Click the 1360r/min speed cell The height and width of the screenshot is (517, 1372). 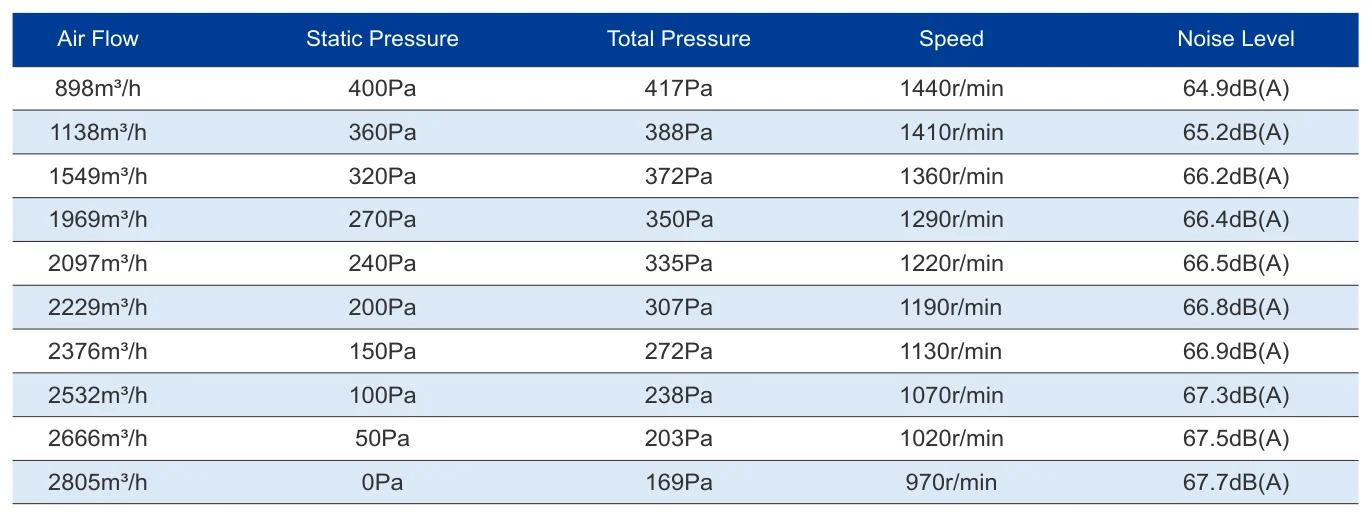(x=952, y=176)
